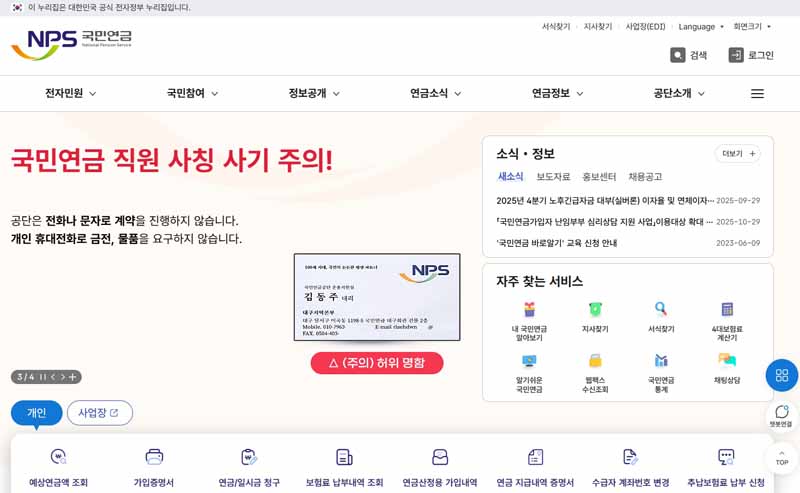Open 수급자 계좌번호 변경 icon

631,457
